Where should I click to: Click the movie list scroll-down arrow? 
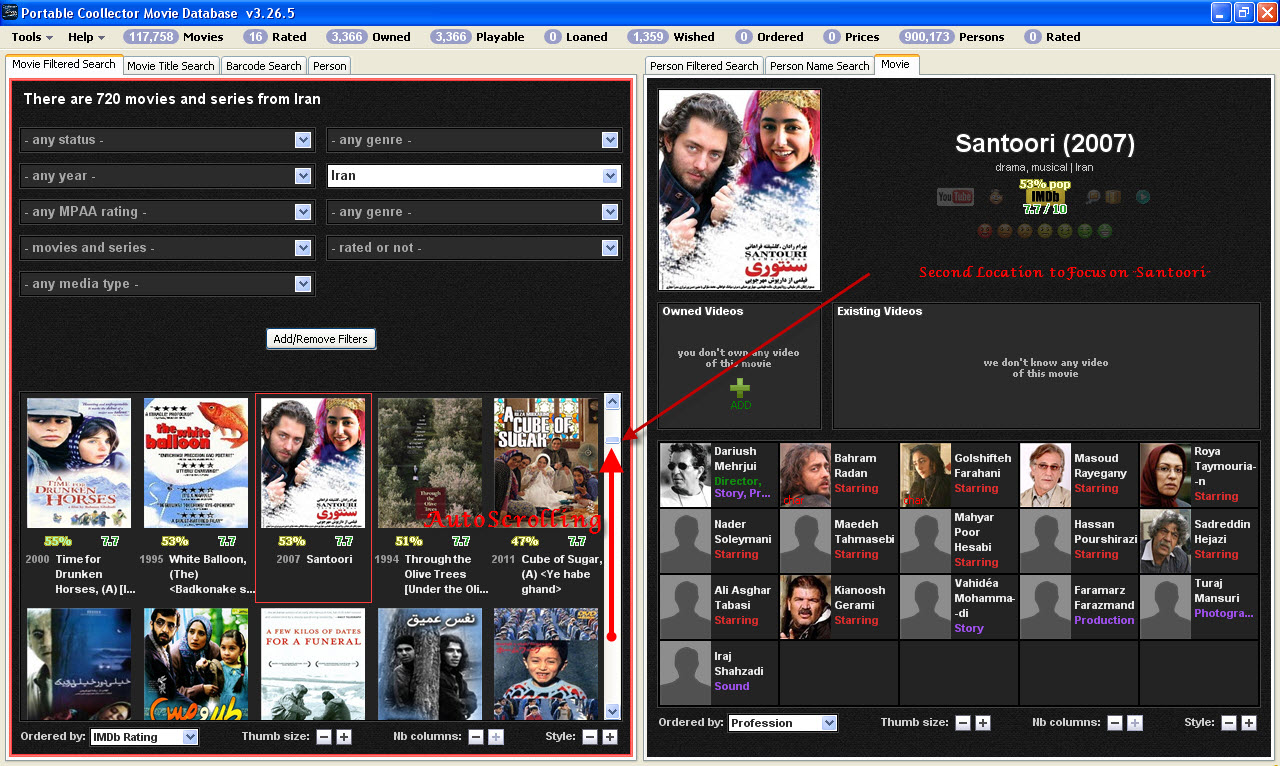(x=612, y=711)
